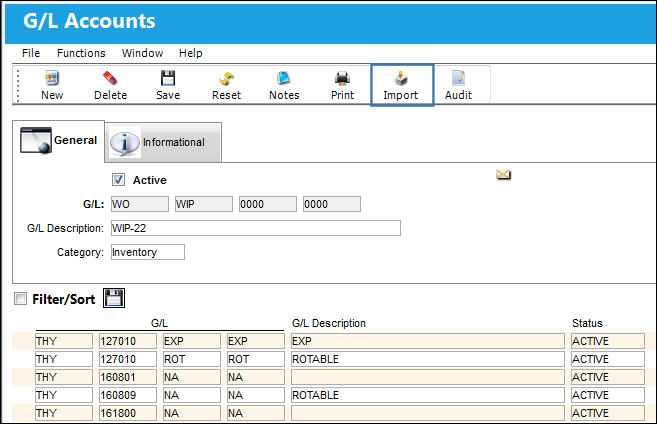Screen dimensions: 657x424
Task: Open the Window menu
Action: [142, 53]
